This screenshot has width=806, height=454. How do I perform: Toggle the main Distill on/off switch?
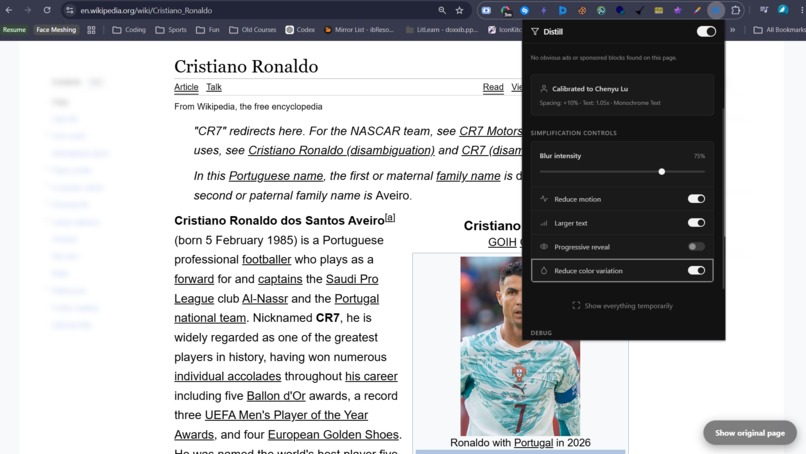(x=706, y=31)
